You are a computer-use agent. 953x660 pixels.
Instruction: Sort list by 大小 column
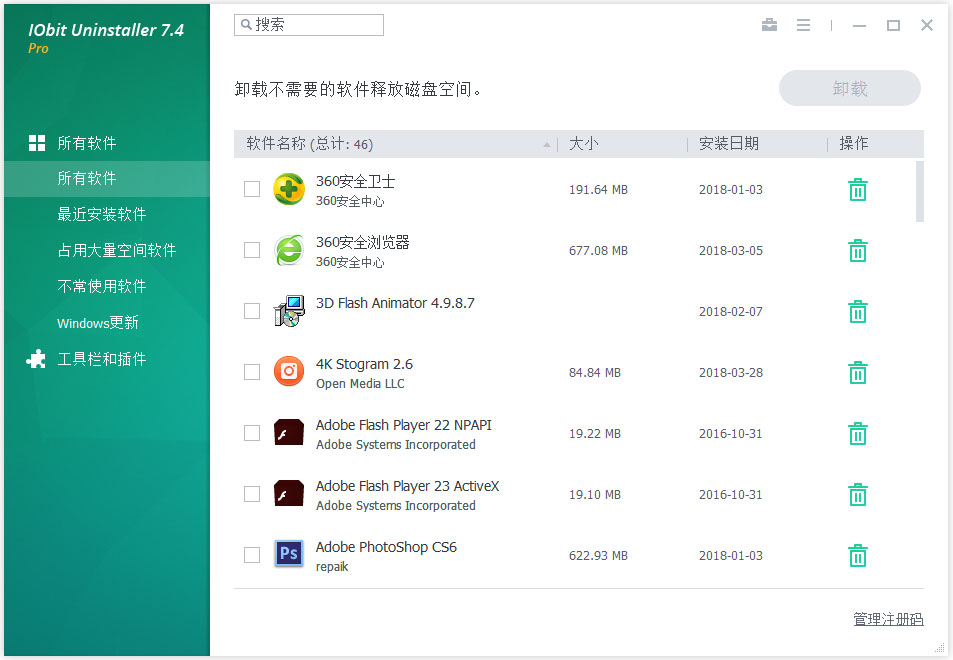point(584,144)
